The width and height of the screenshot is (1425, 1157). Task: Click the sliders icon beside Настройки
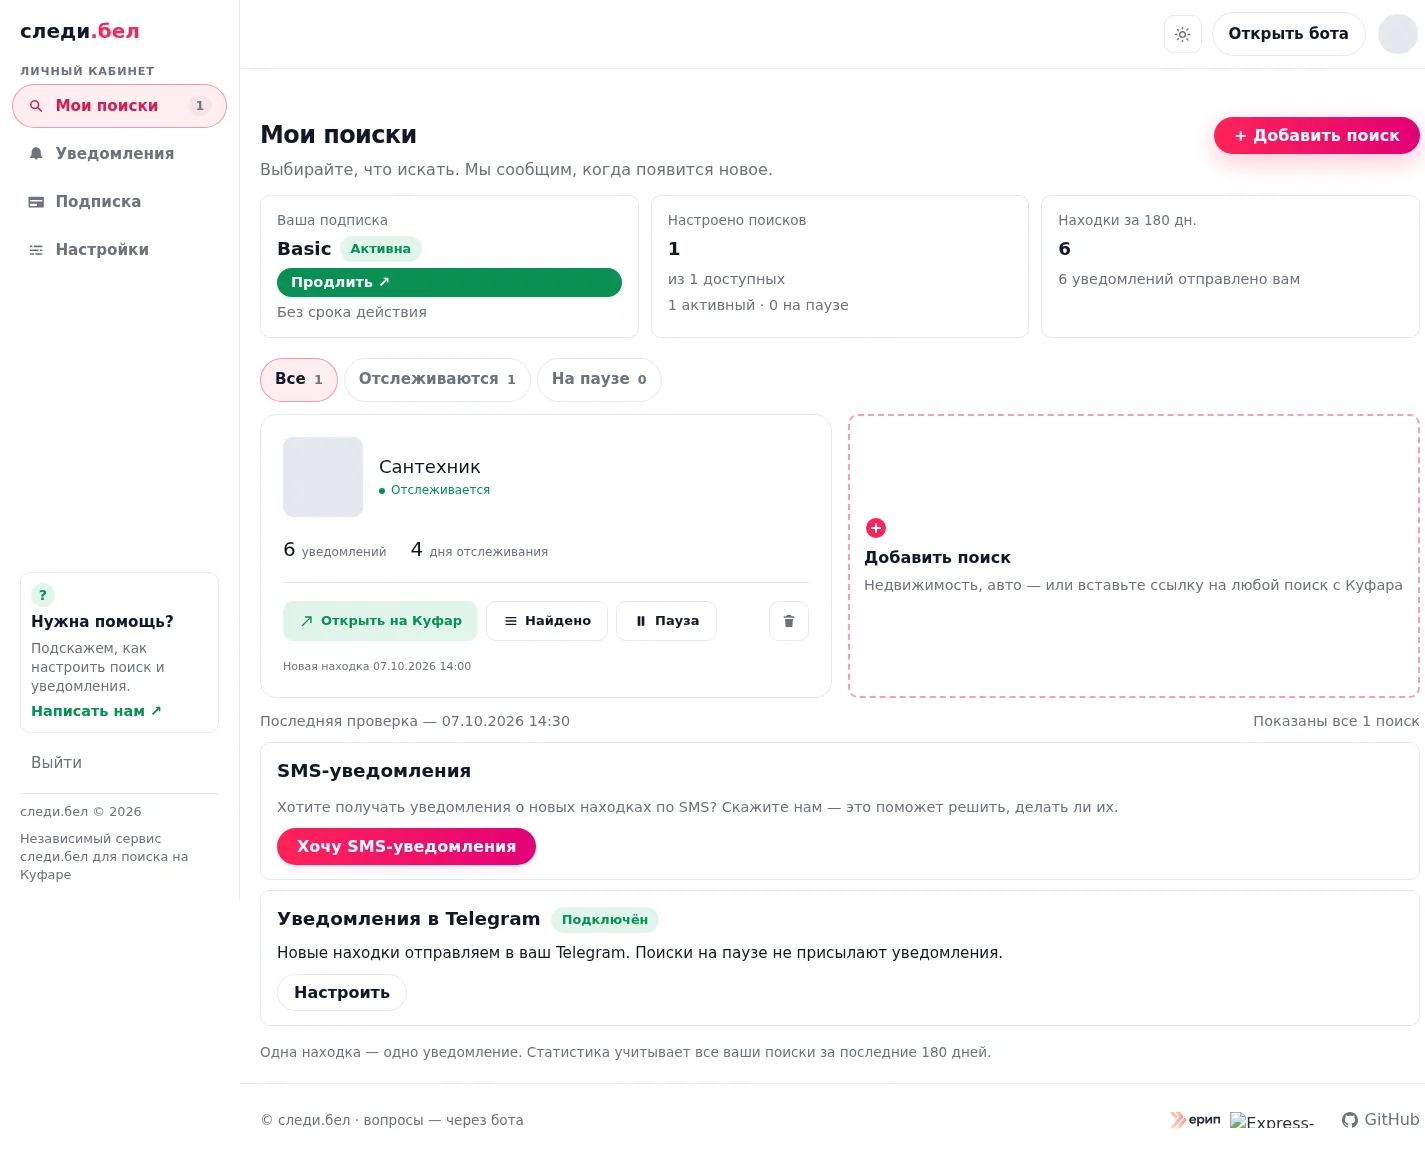pyautogui.click(x=36, y=250)
